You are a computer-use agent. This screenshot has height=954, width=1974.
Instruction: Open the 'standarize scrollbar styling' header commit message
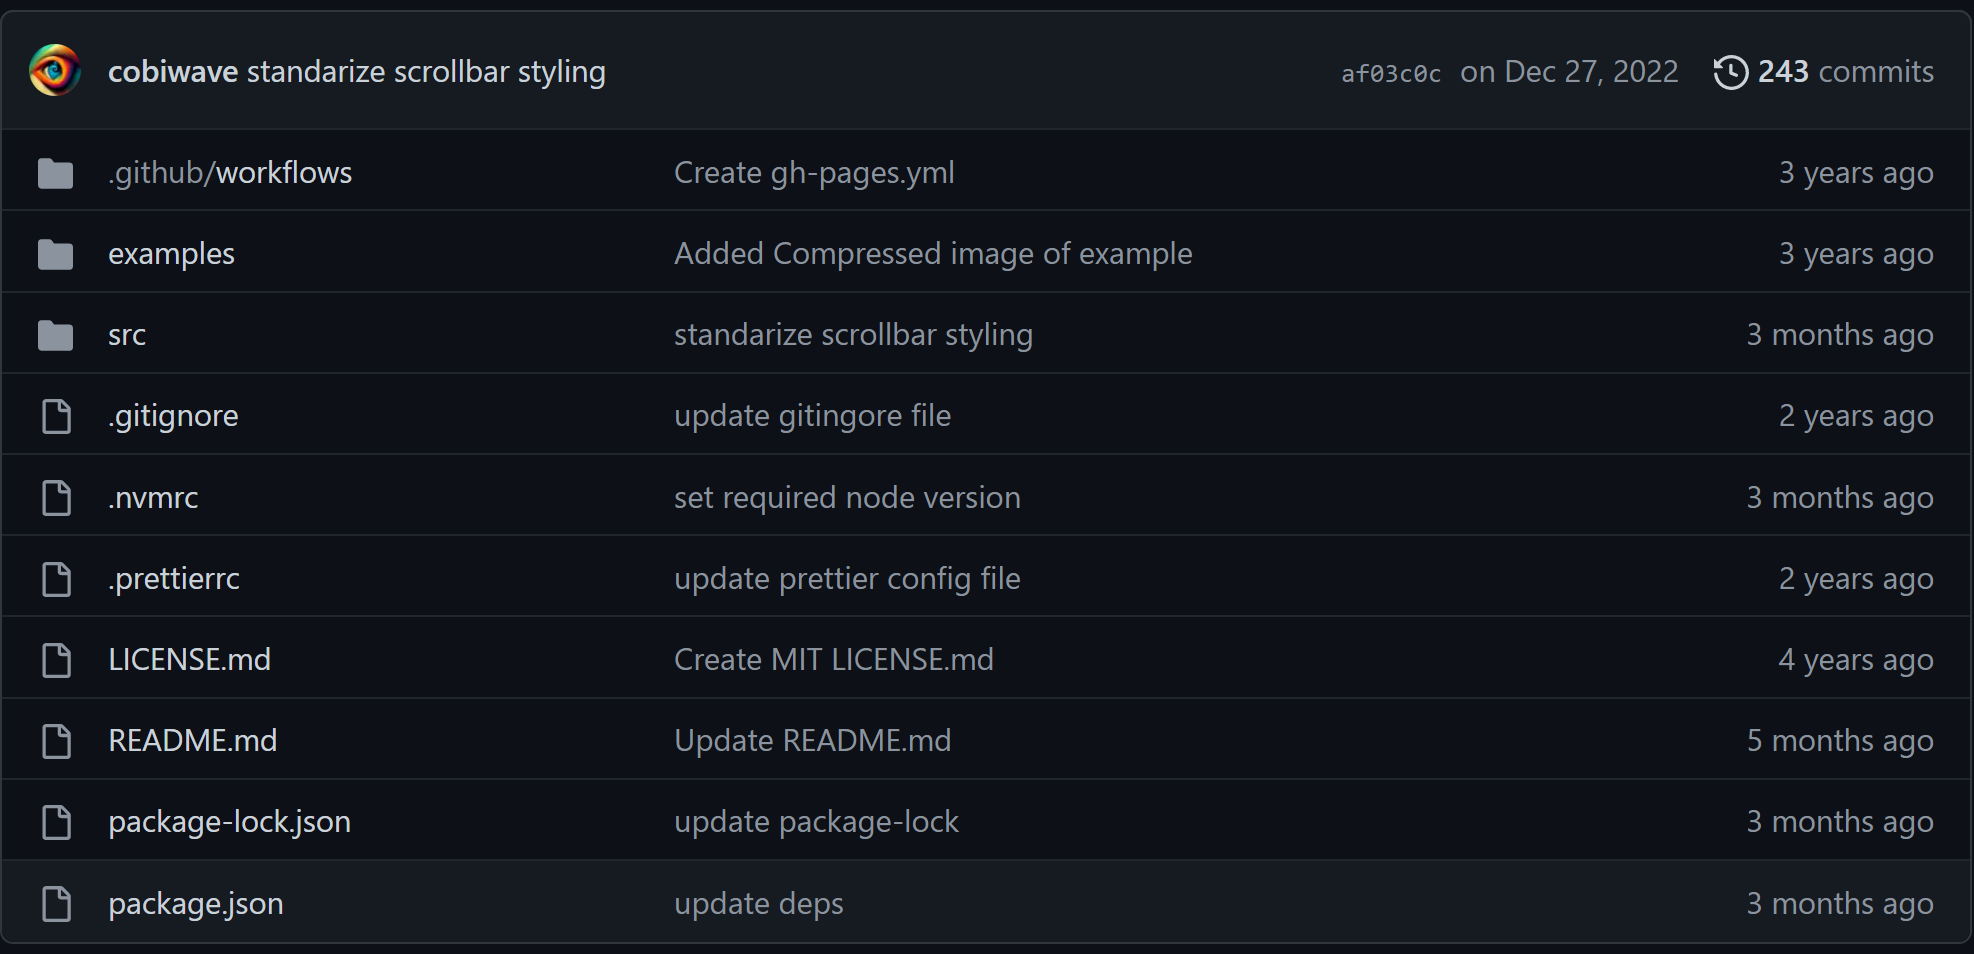click(x=426, y=72)
